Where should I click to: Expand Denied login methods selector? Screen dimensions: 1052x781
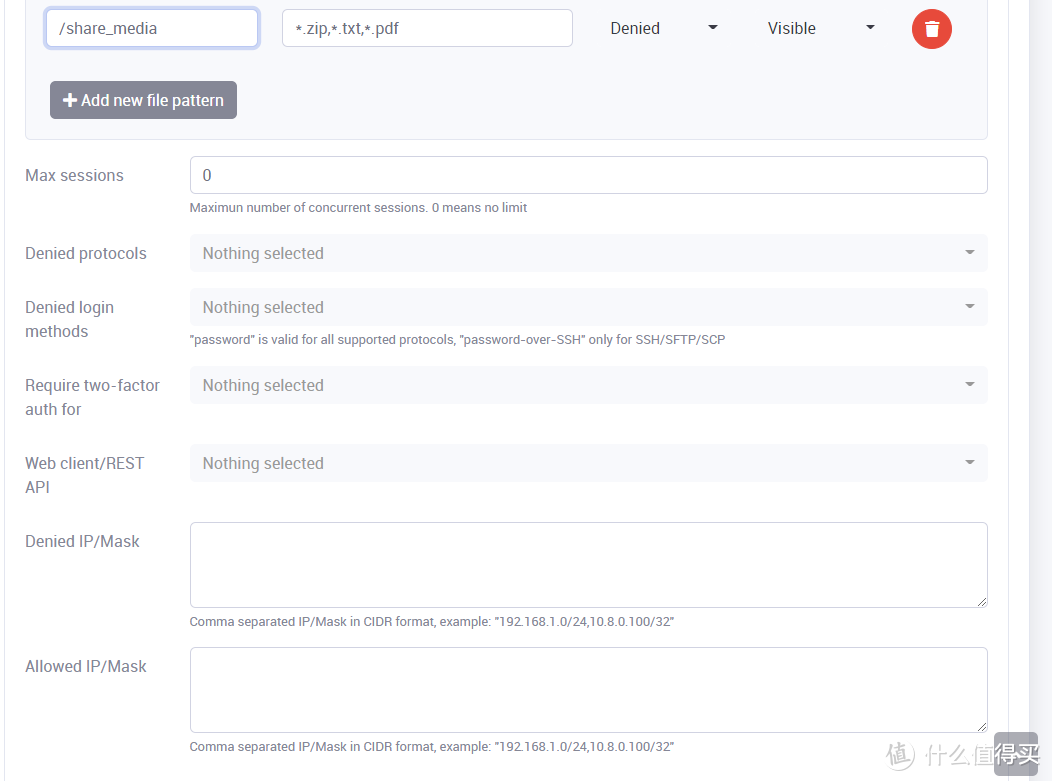[x=588, y=307]
